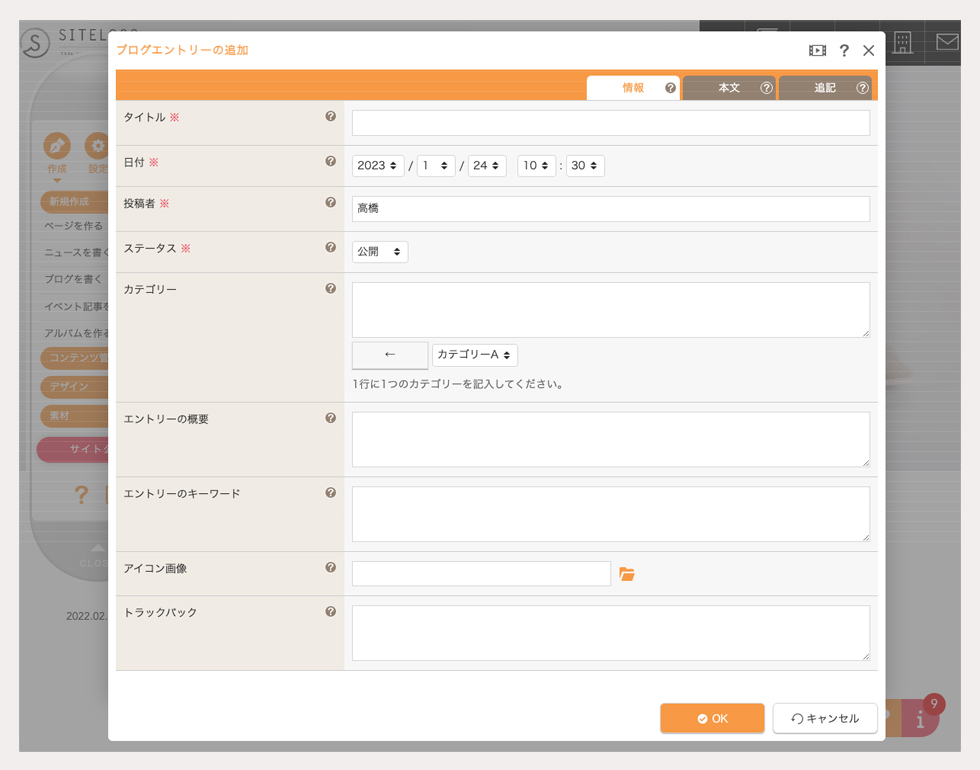Select ページを作る in background sidebar
Image resolution: width=980 pixels, height=770 pixels.
pos(74,226)
